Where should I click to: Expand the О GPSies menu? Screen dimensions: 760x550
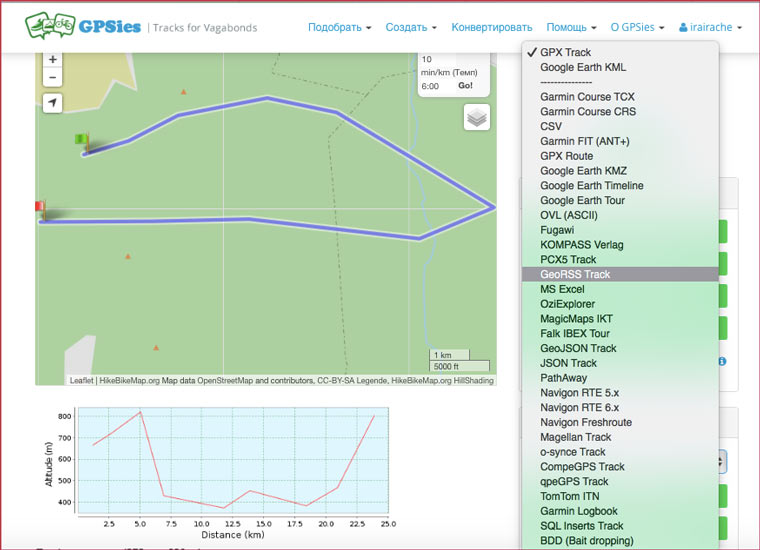(637, 28)
